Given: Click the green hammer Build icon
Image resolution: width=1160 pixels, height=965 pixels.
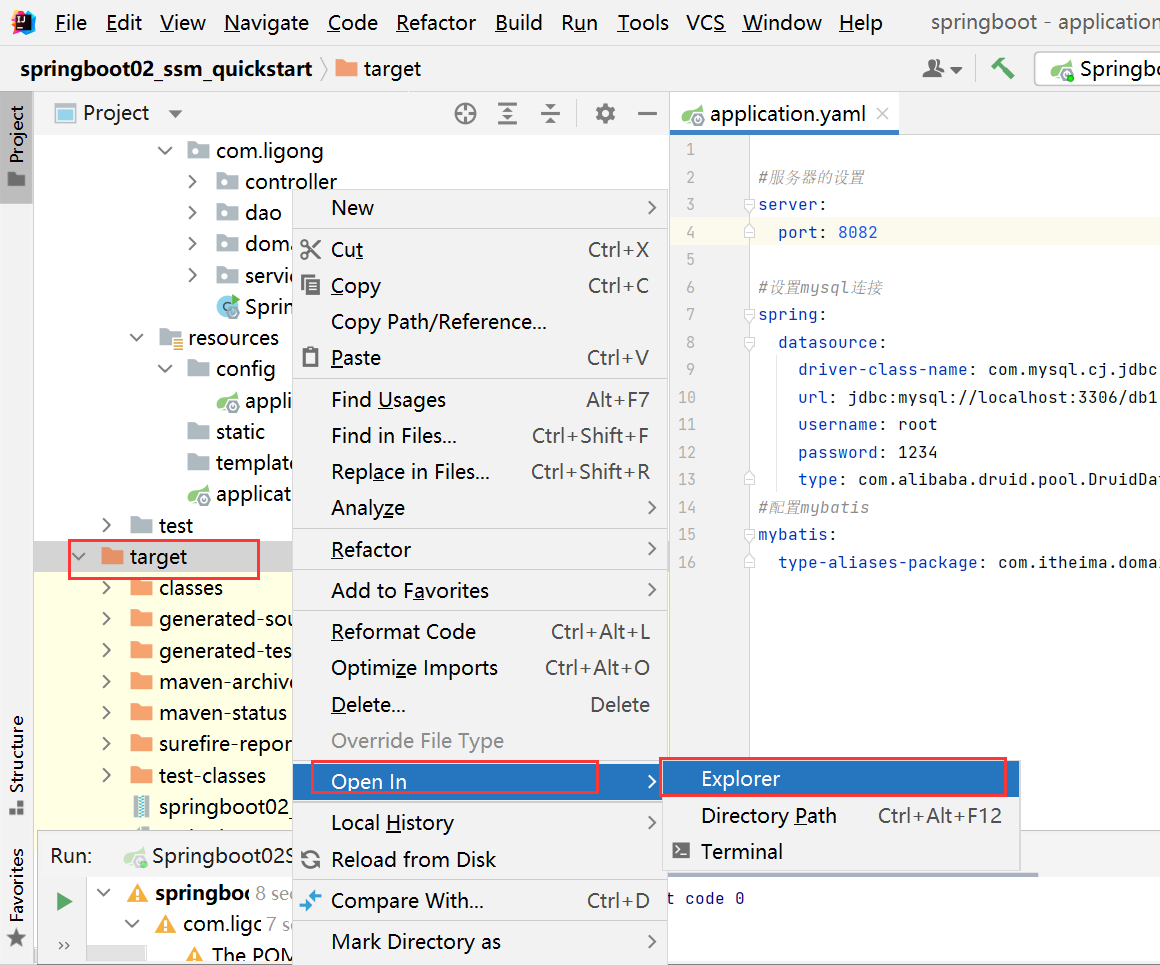Looking at the screenshot, I should [1002, 69].
